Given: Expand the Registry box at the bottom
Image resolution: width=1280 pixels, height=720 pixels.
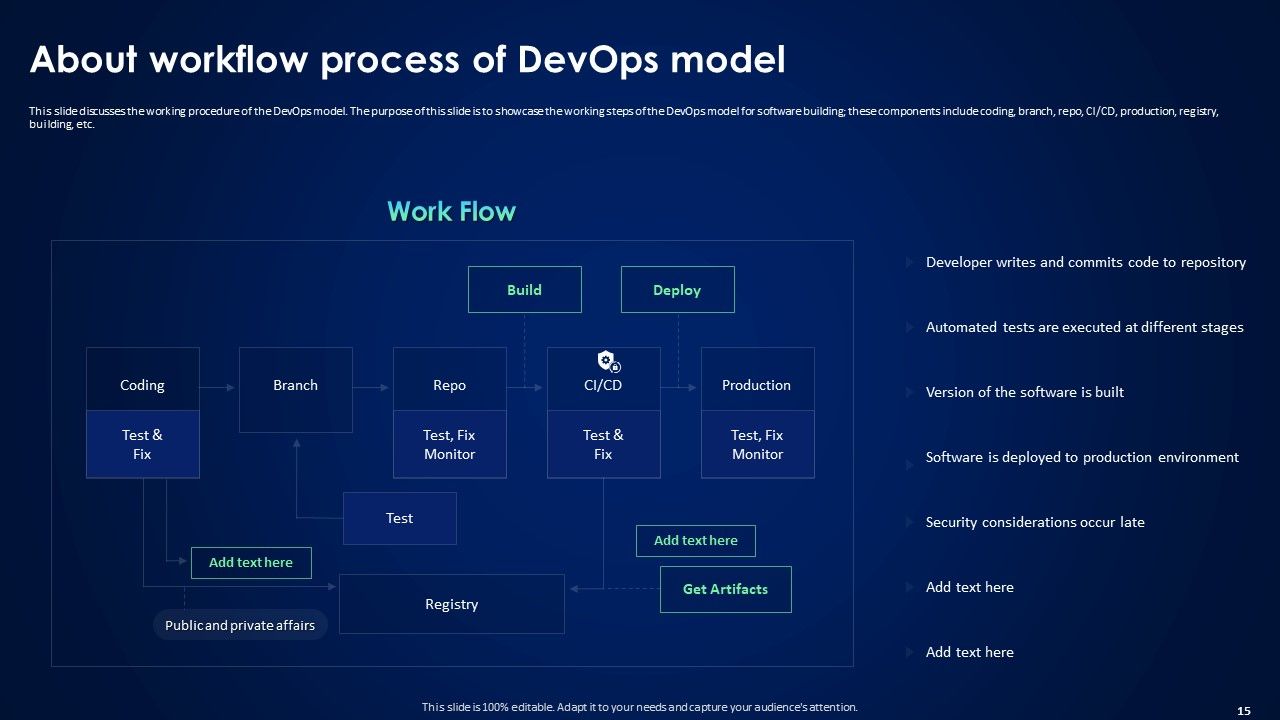Looking at the screenshot, I should pyautogui.click(x=451, y=604).
